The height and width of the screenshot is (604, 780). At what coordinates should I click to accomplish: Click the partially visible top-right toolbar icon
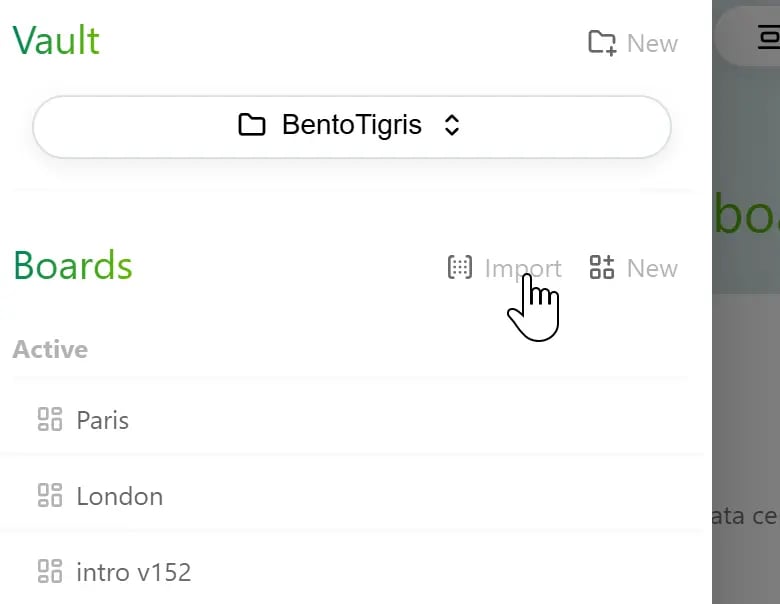(x=768, y=36)
